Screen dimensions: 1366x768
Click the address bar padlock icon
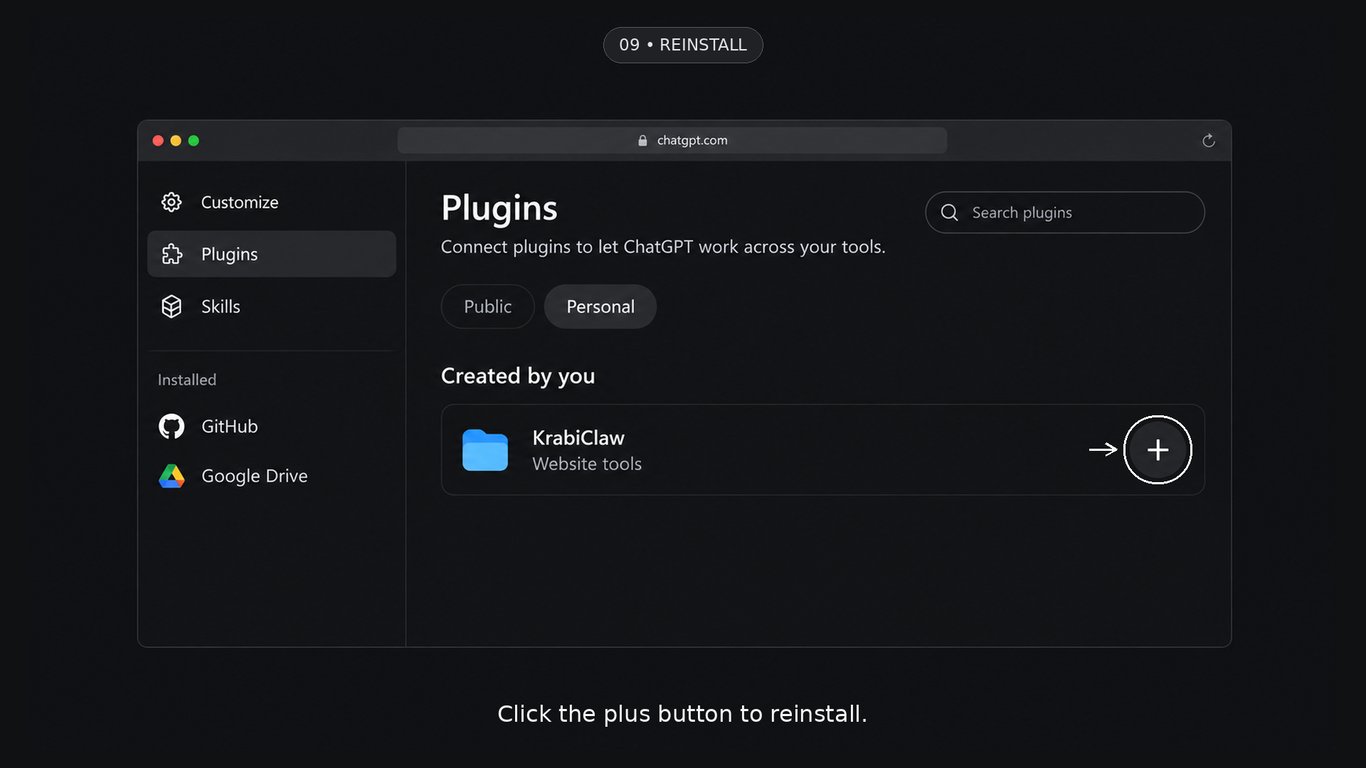[643, 141]
